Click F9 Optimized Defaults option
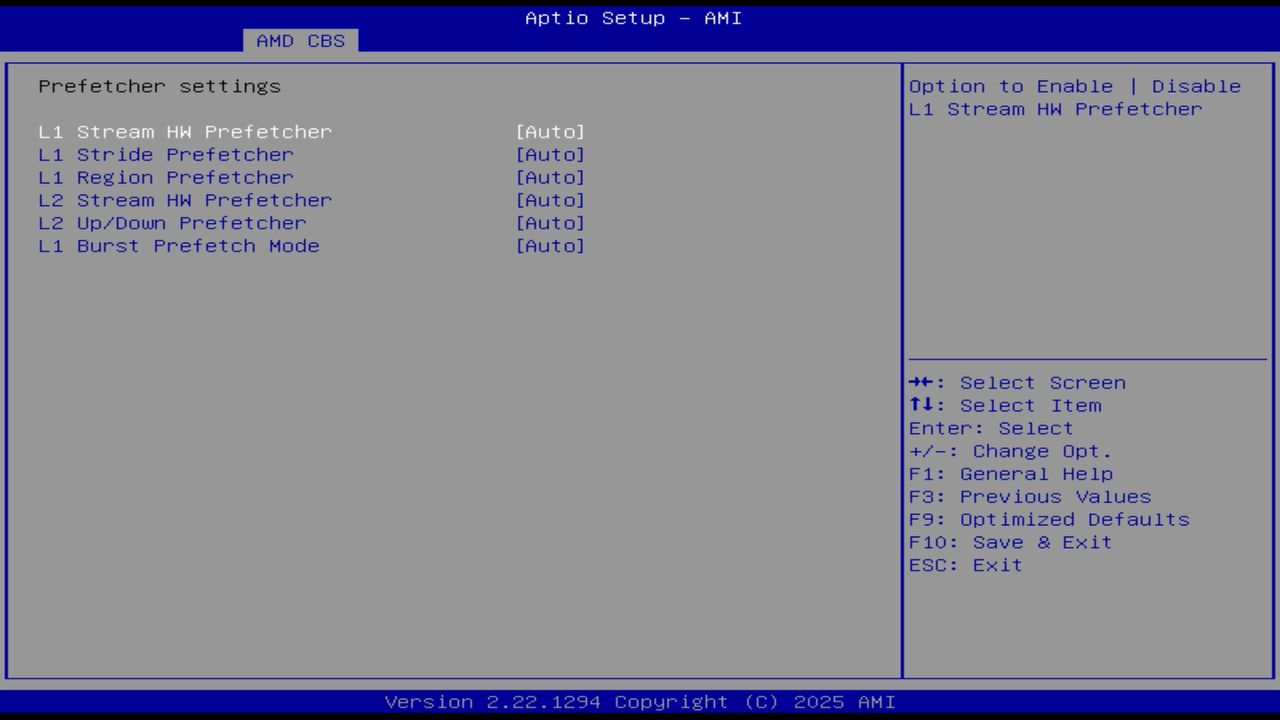 click(x=1048, y=519)
